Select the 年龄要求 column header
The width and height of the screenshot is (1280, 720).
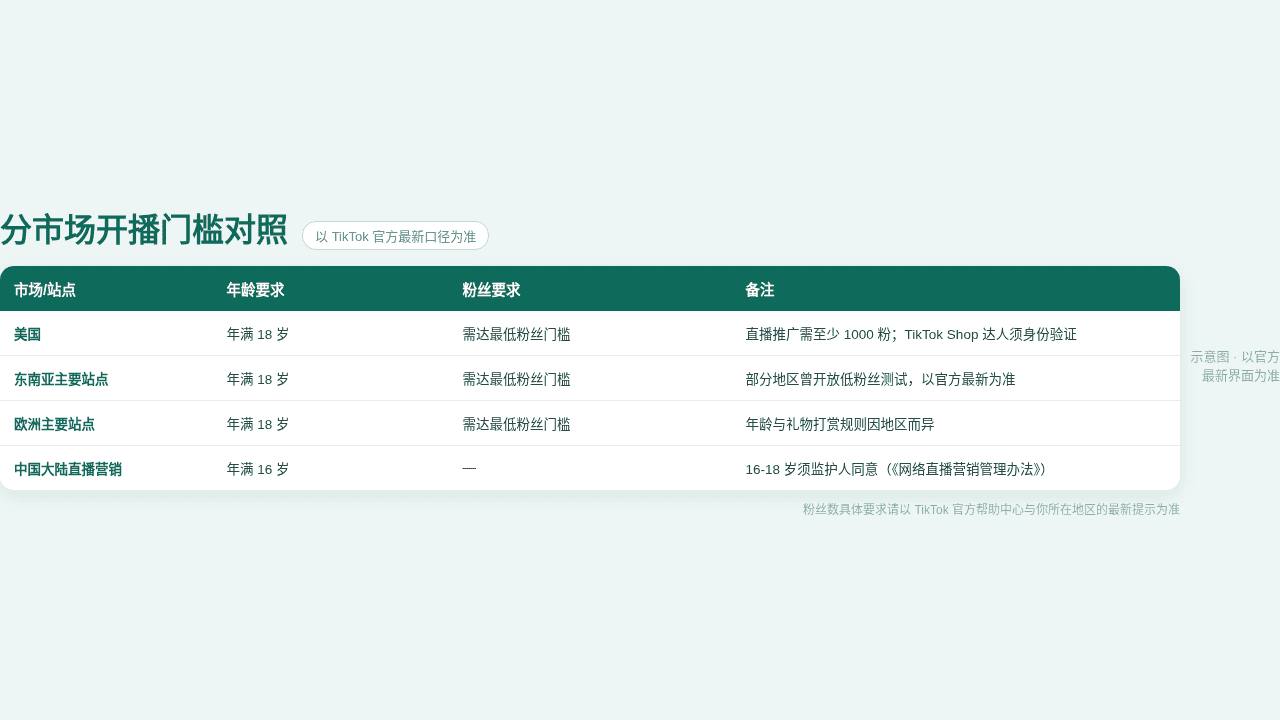[x=255, y=290]
